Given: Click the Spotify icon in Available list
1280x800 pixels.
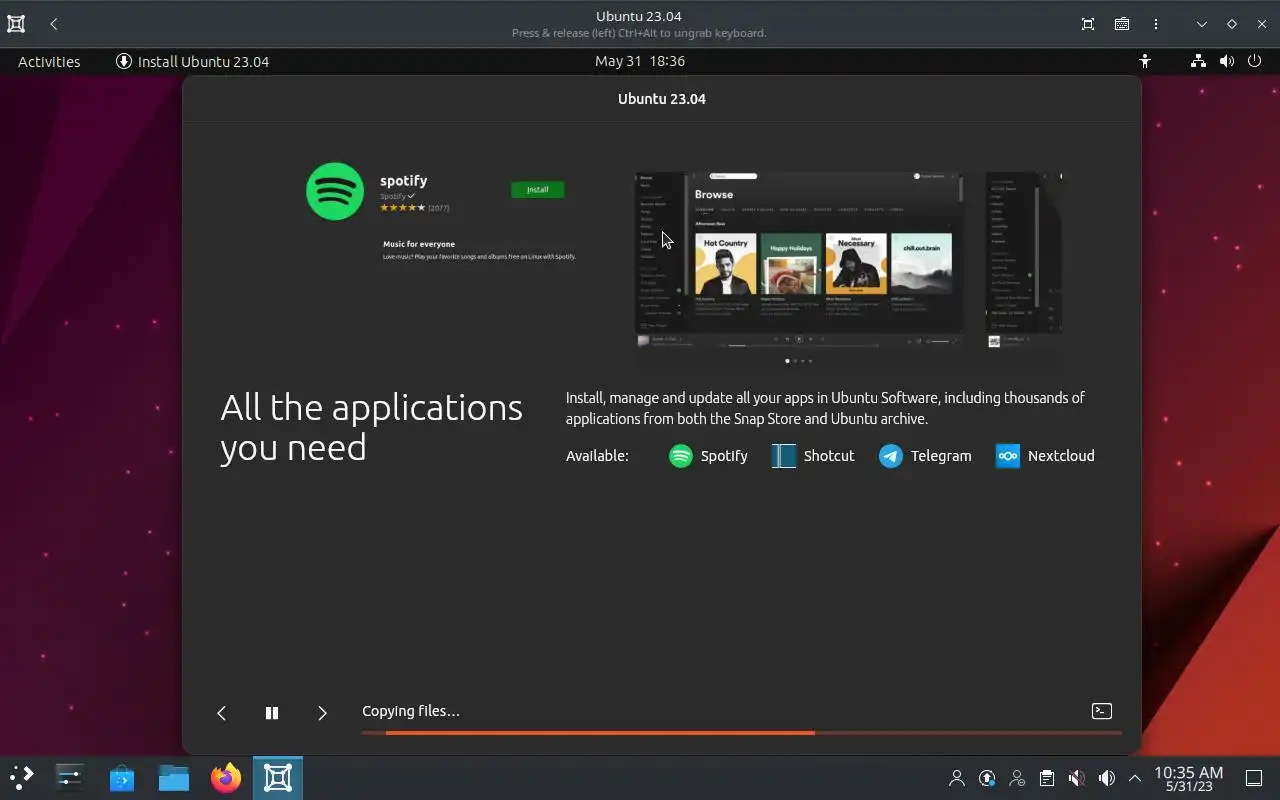Looking at the screenshot, I should click(680, 456).
